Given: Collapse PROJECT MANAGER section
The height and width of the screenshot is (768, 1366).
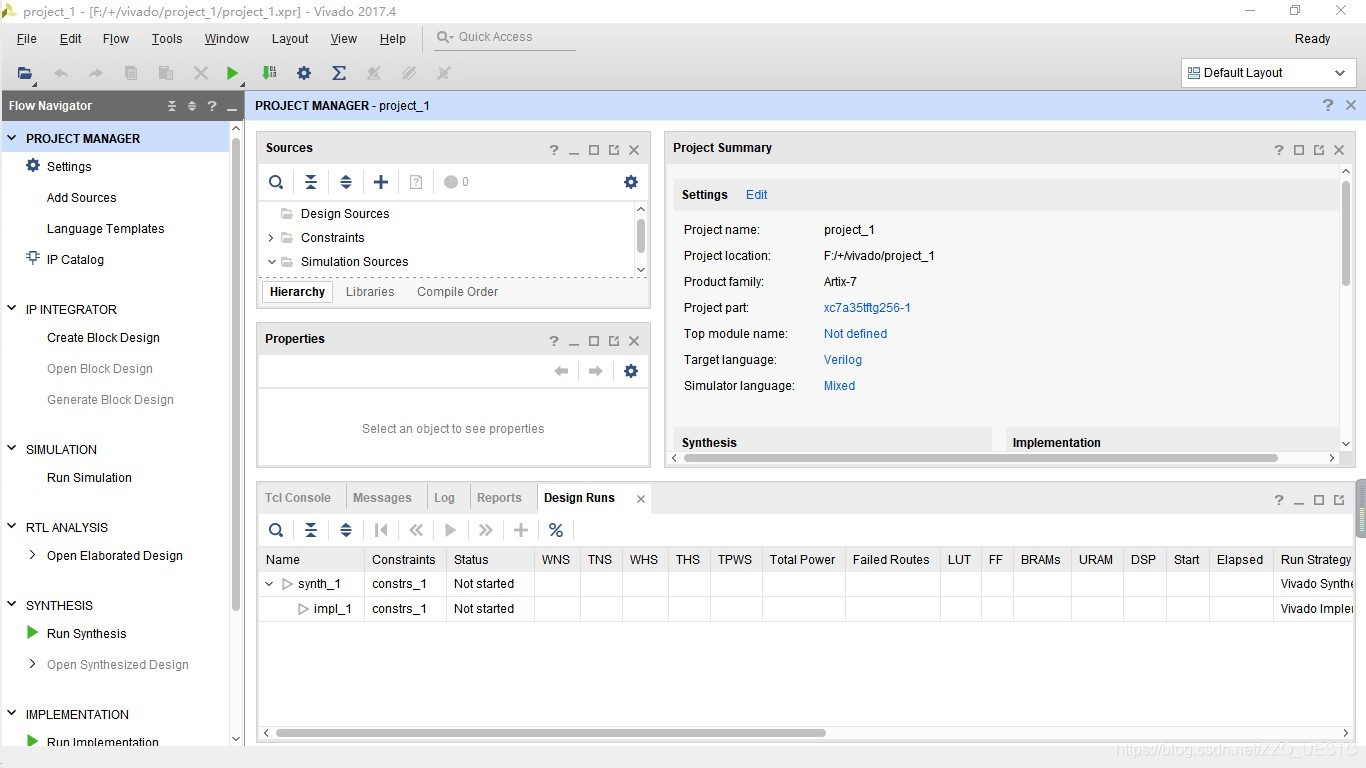Looking at the screenshot, I should coord(12,139).
